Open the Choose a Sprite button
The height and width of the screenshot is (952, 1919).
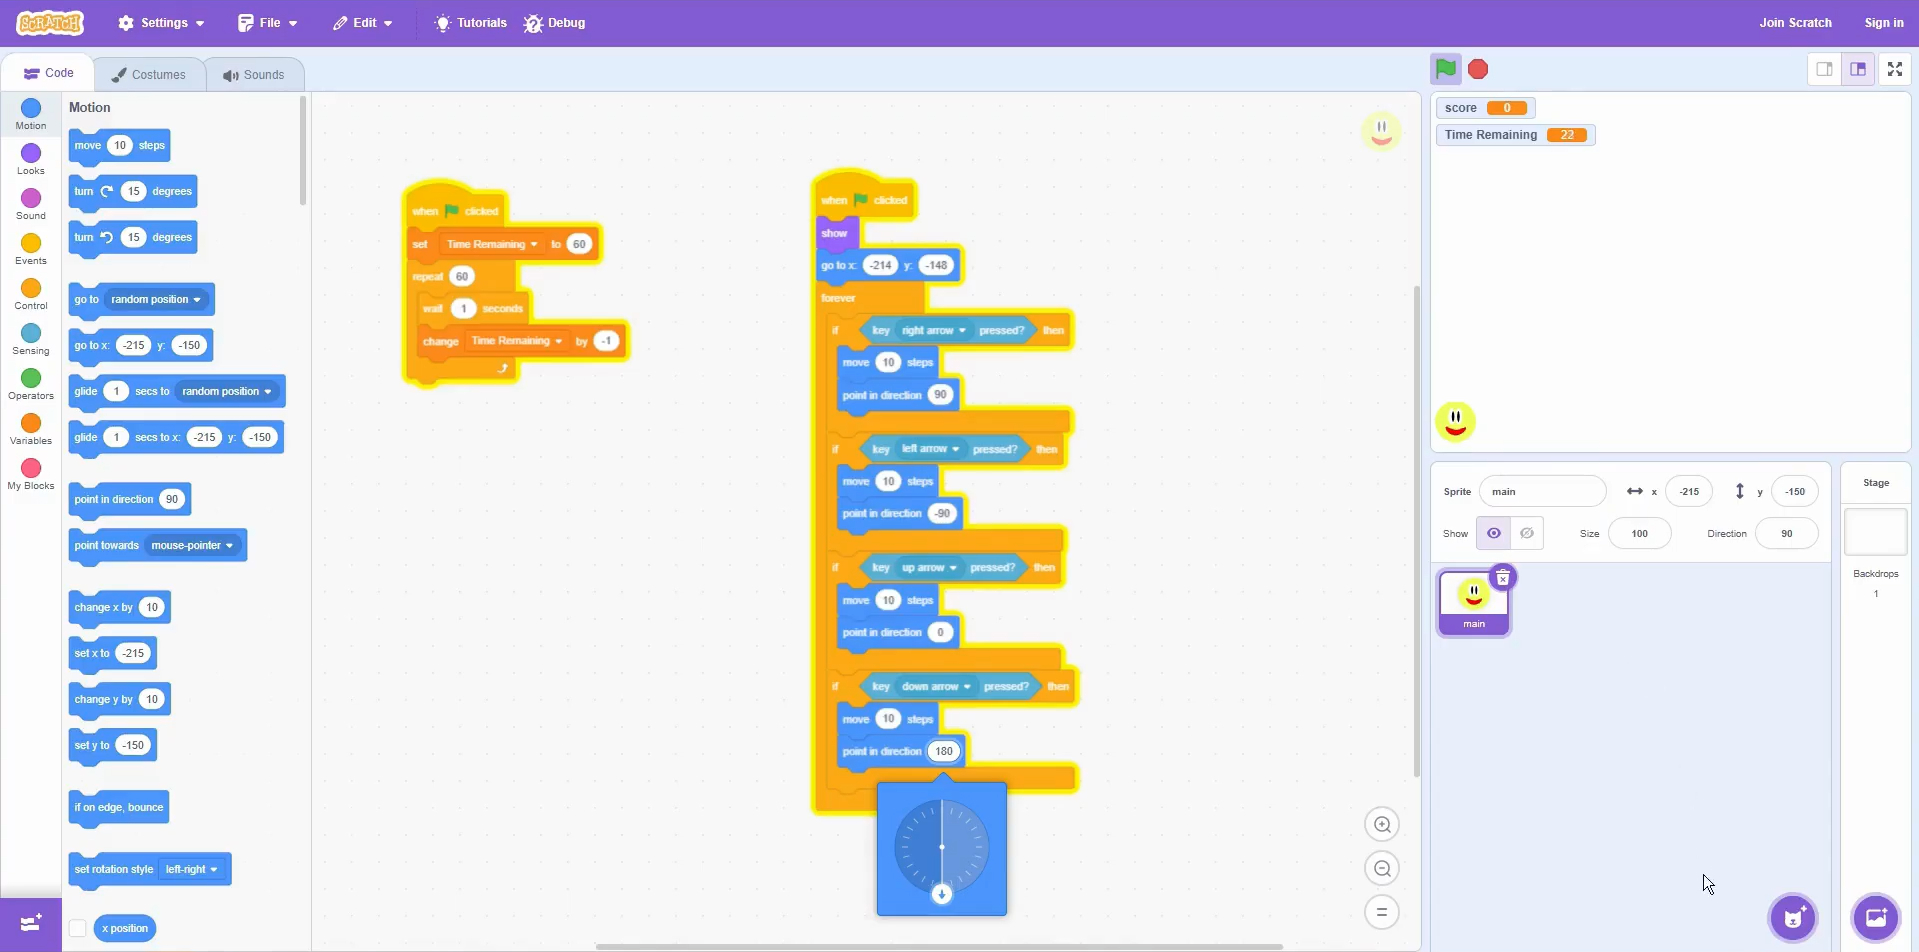click(x=1793, y=918)
